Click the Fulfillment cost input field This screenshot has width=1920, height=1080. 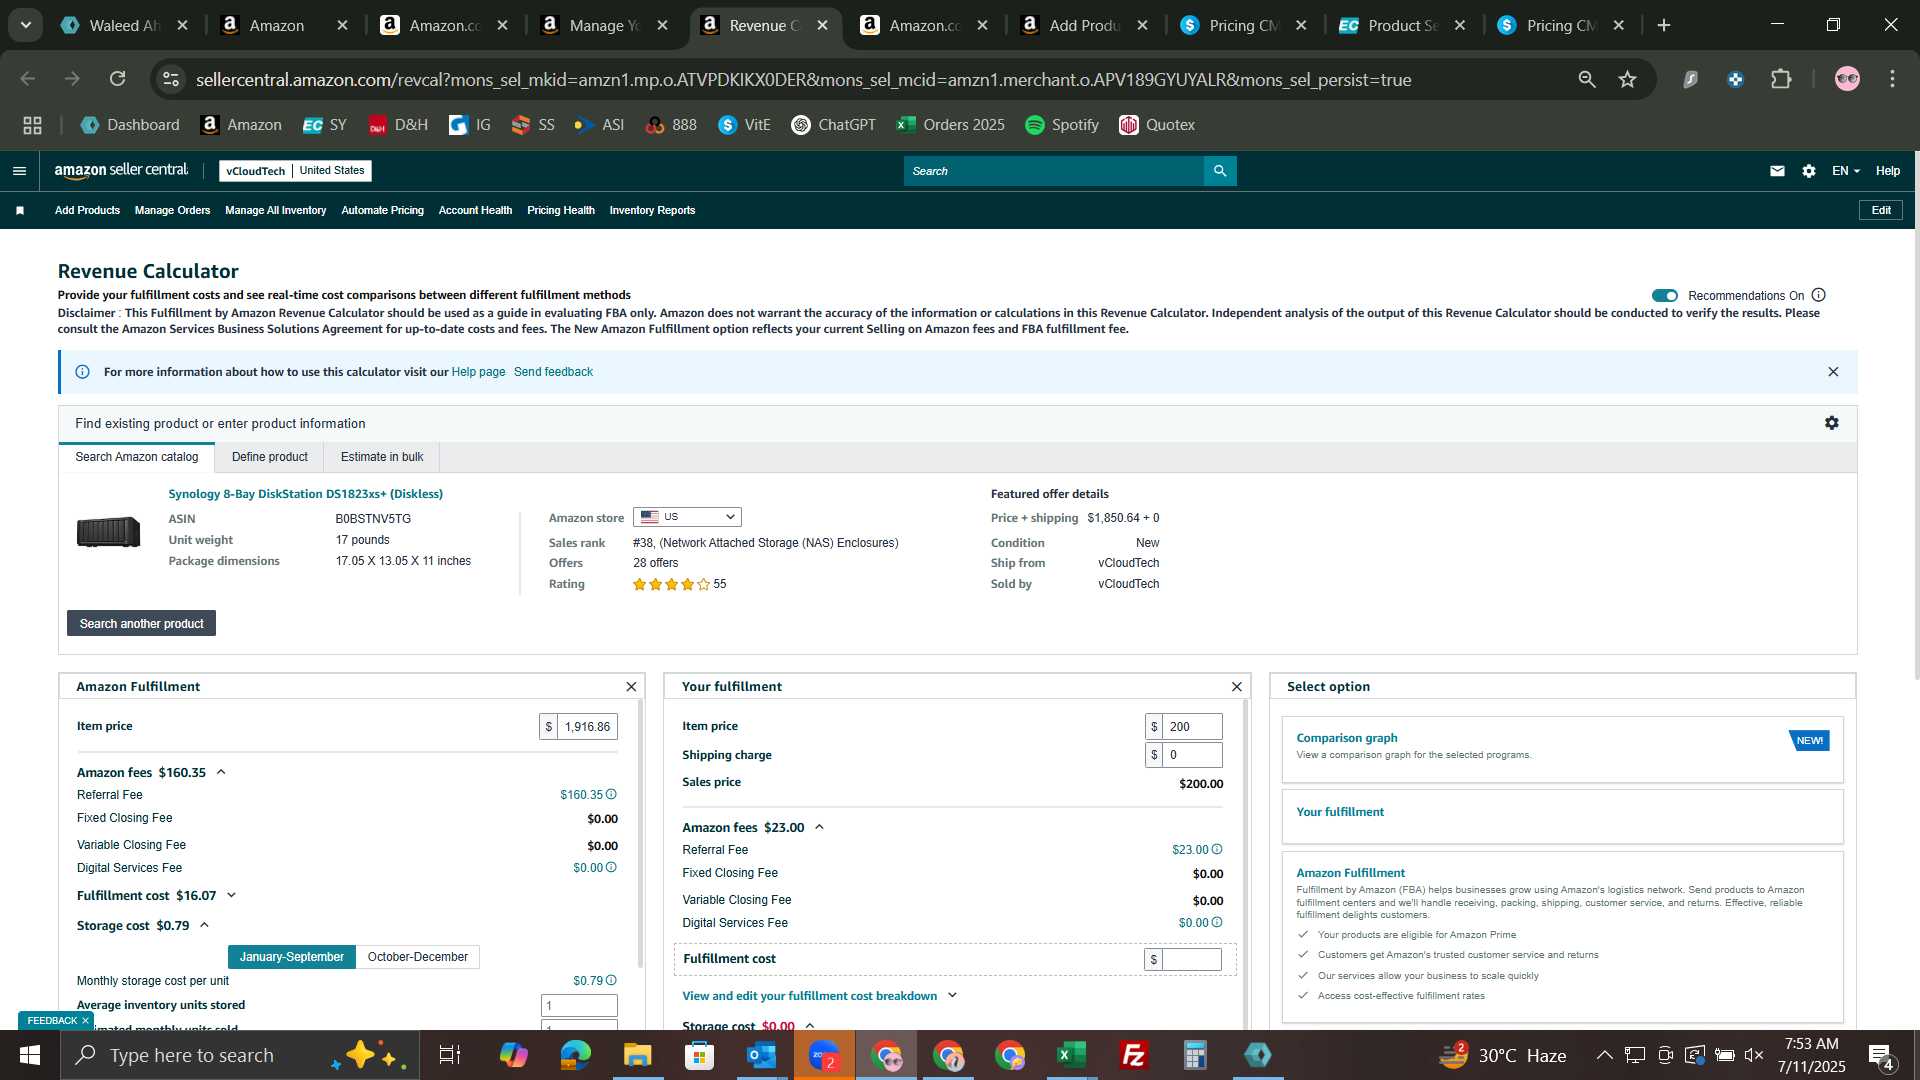tap(1192, 960)
